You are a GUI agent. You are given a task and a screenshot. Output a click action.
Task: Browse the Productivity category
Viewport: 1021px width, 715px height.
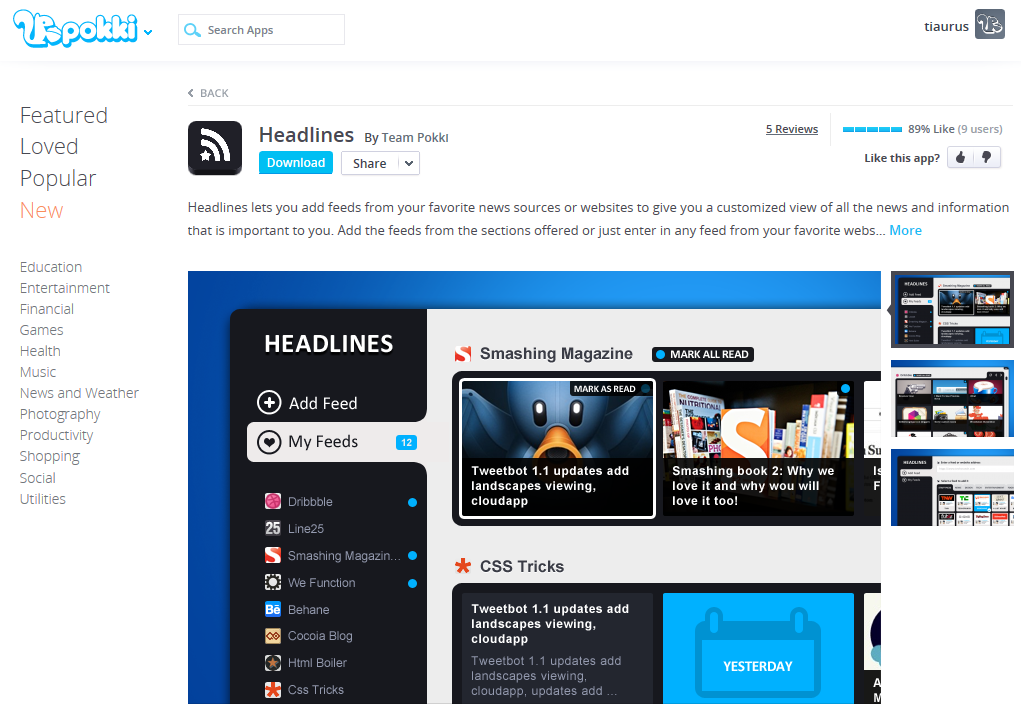pyautogui.click(x=57, y=435)
